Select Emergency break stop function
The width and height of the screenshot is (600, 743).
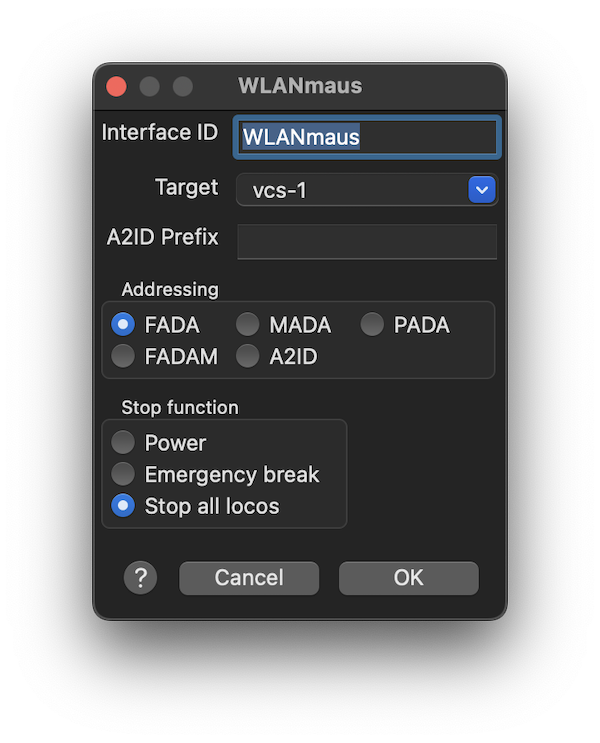pos(124,474)
